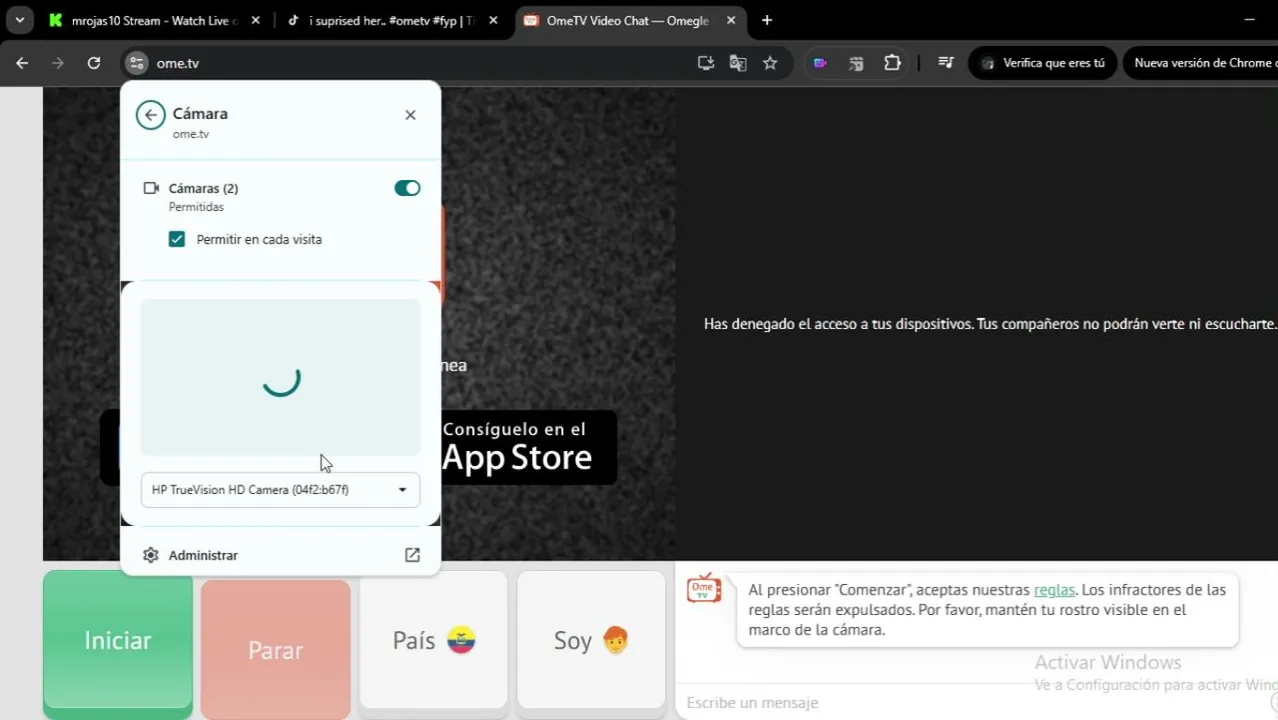Click the ome.tv address bar

coord(420,63)
